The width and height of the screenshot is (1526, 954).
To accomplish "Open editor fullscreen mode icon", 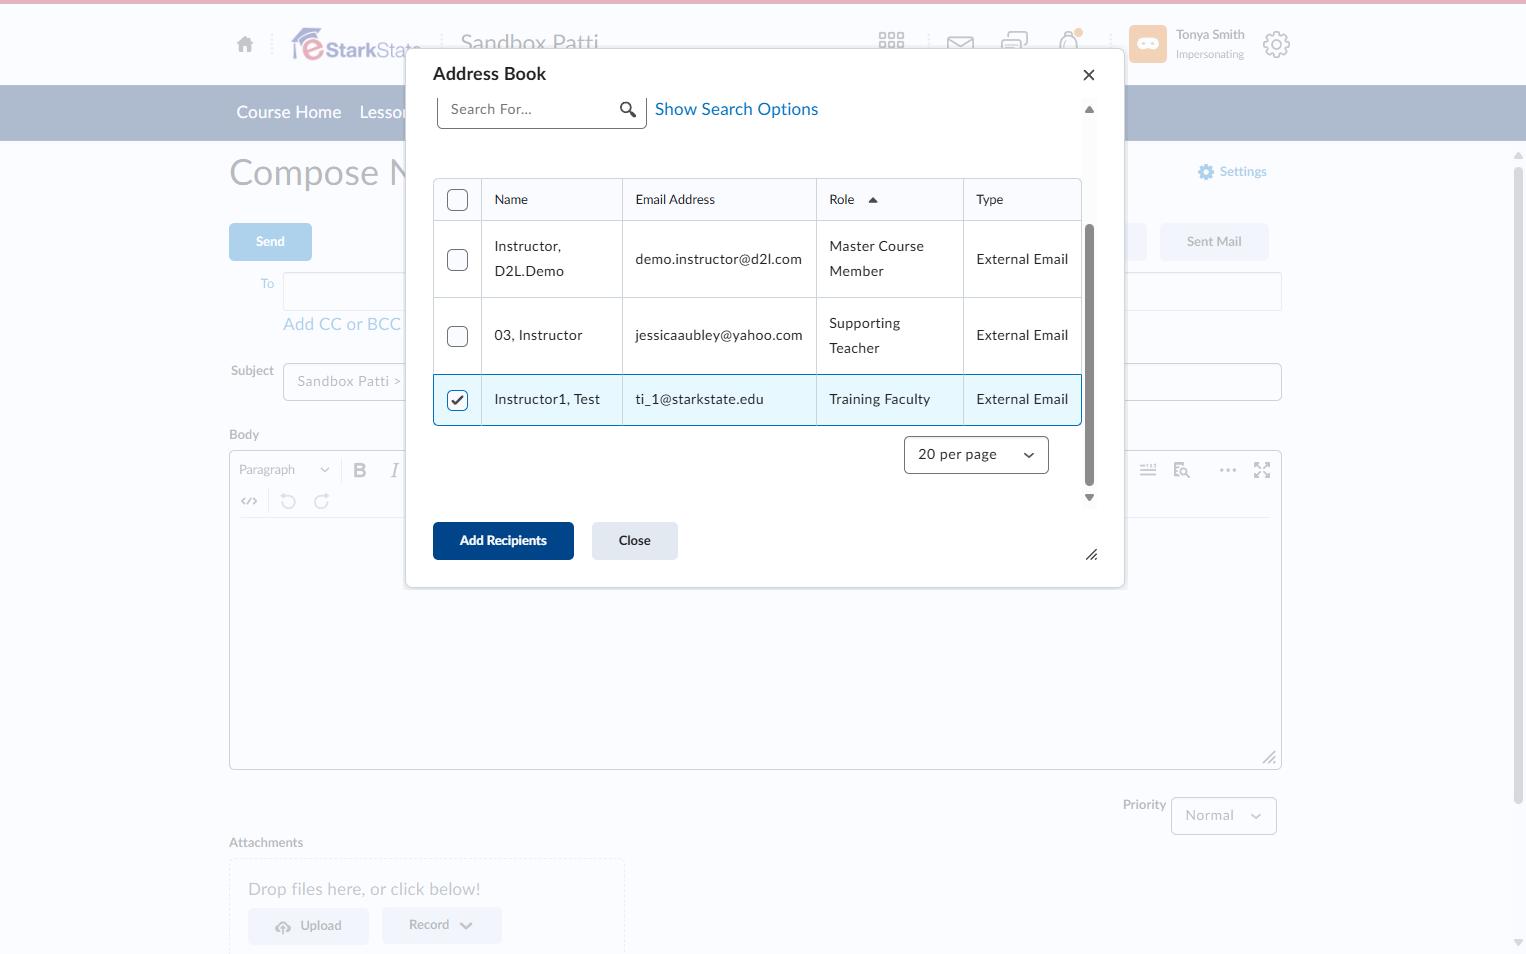I will (1262, 470).
